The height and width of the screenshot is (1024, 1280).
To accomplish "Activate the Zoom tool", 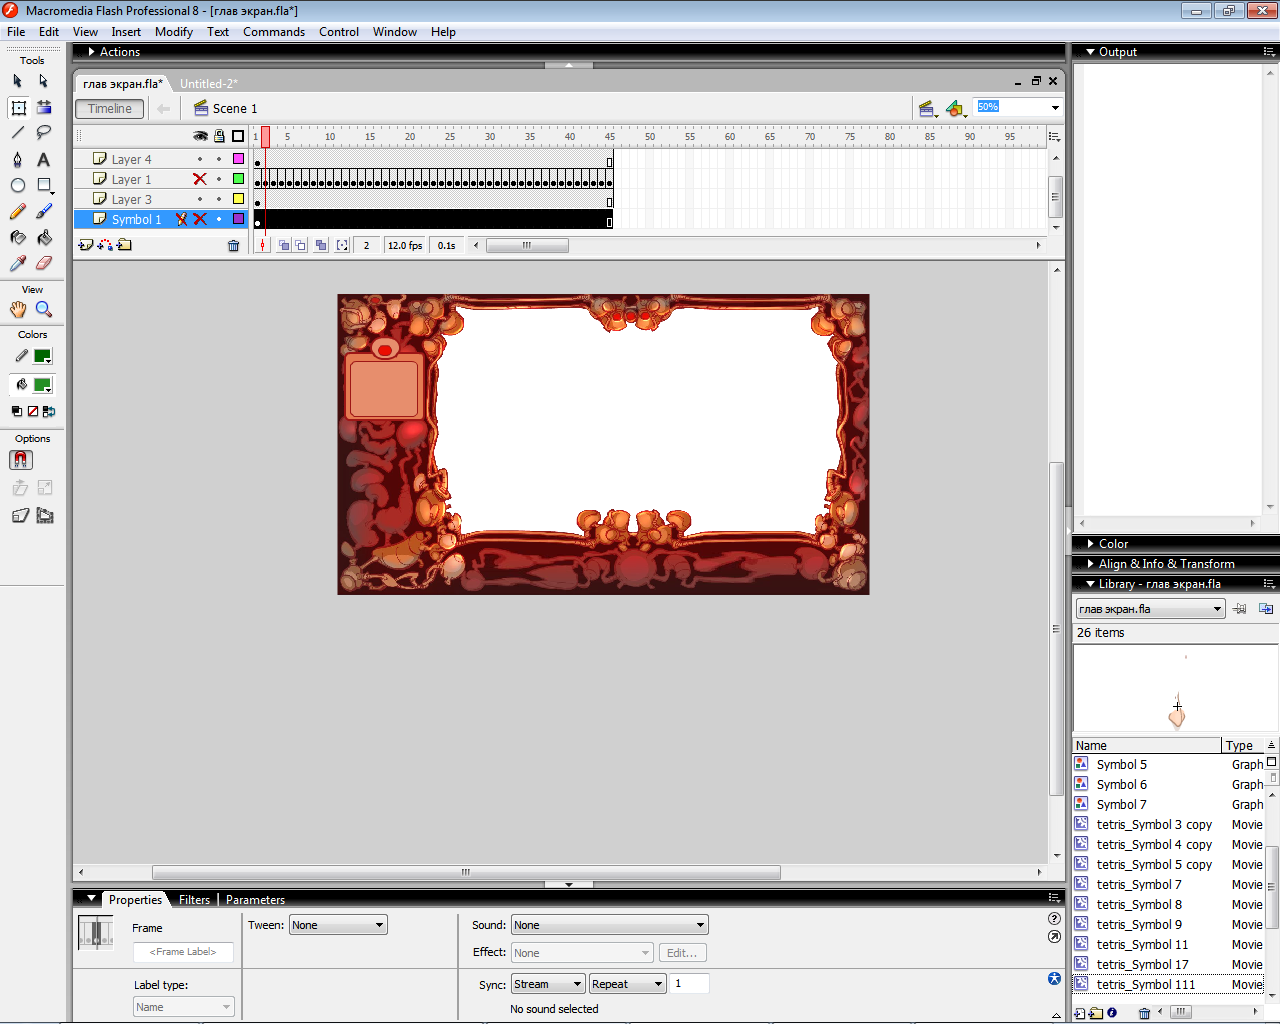I will (x=43, y=310).
